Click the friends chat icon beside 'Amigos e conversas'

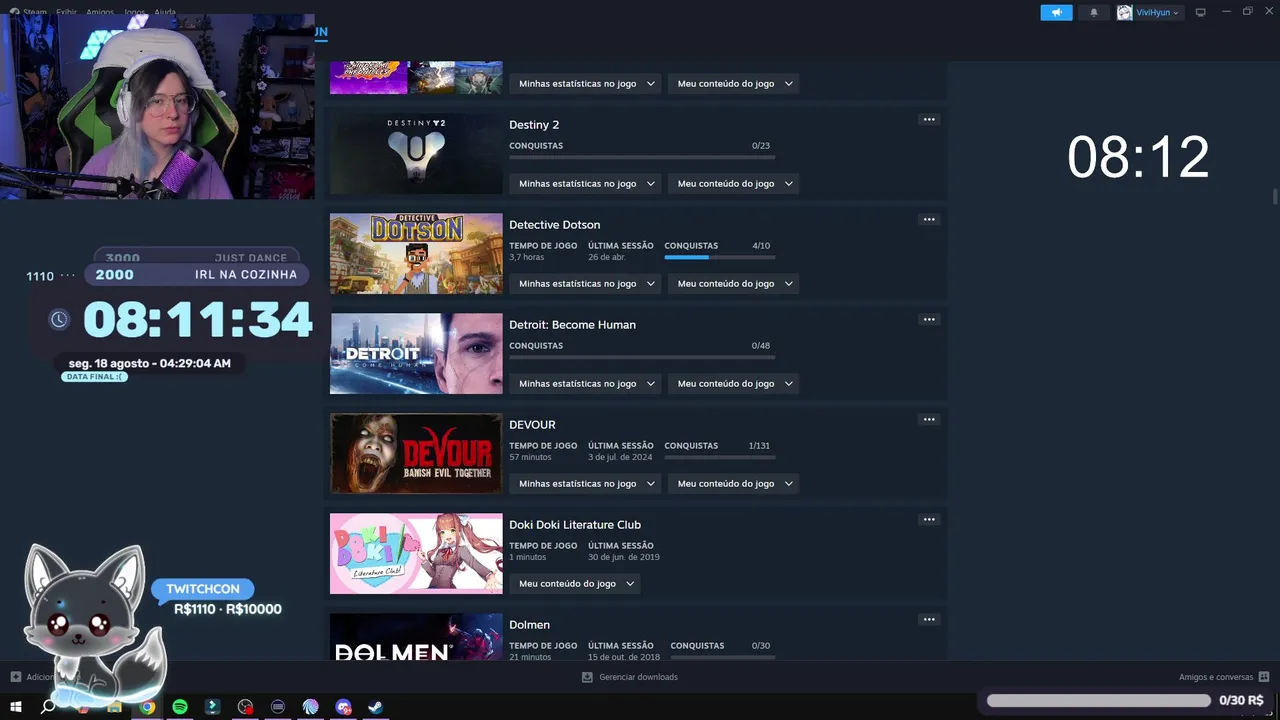point(1264,677)
